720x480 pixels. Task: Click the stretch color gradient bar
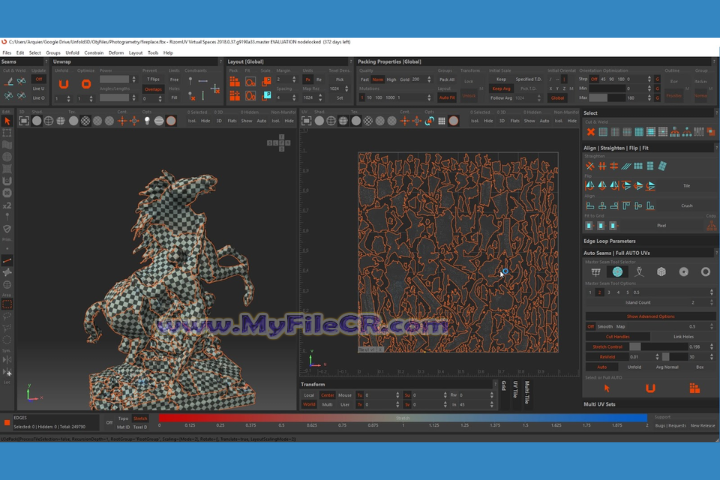coord(403,418)
